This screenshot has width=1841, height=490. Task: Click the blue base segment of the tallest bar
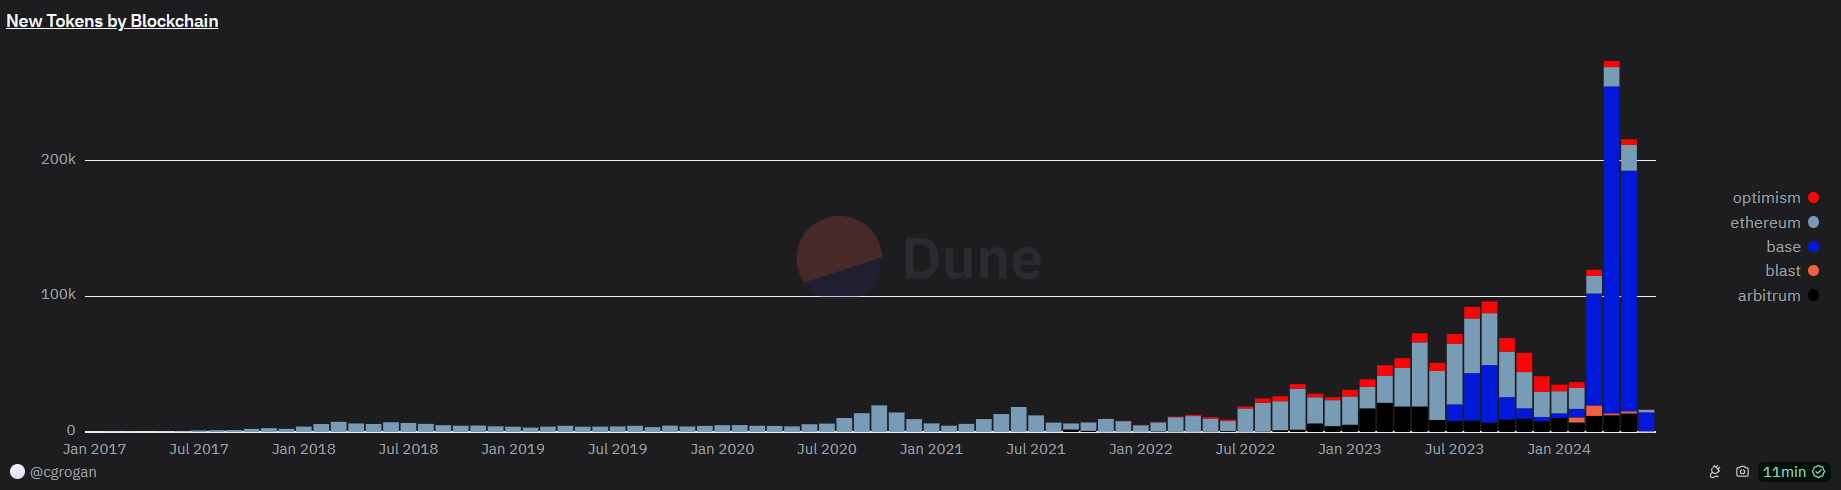point(1611,250)
